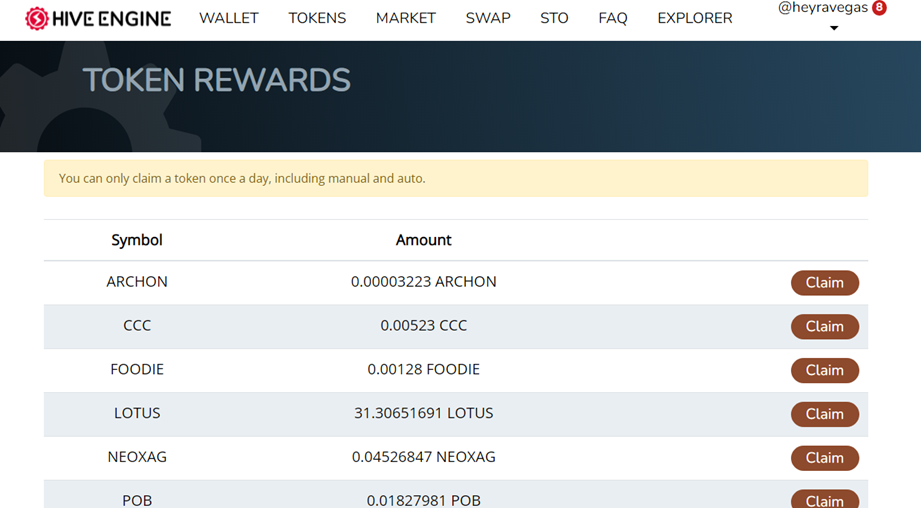Click the once-a-day claim notice banner
The image size is (921, 508).
tap(456, 179)
